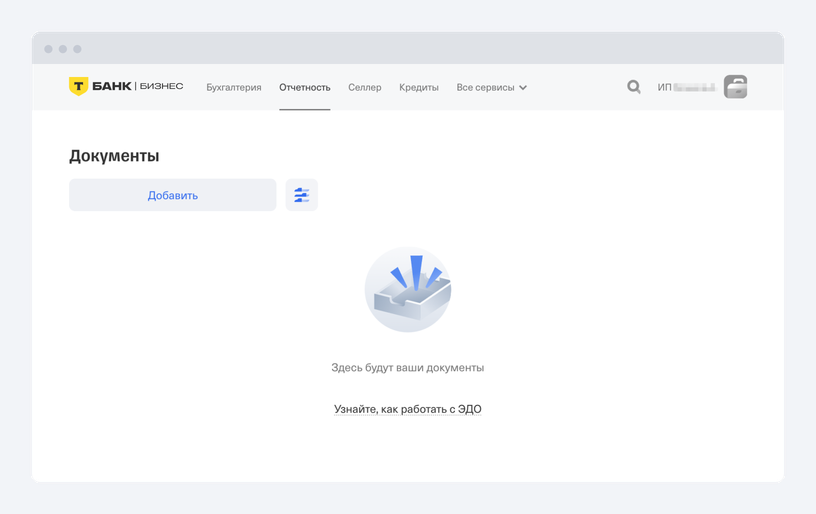Click the empty inbox tray illustration

(x=408, y=289)
